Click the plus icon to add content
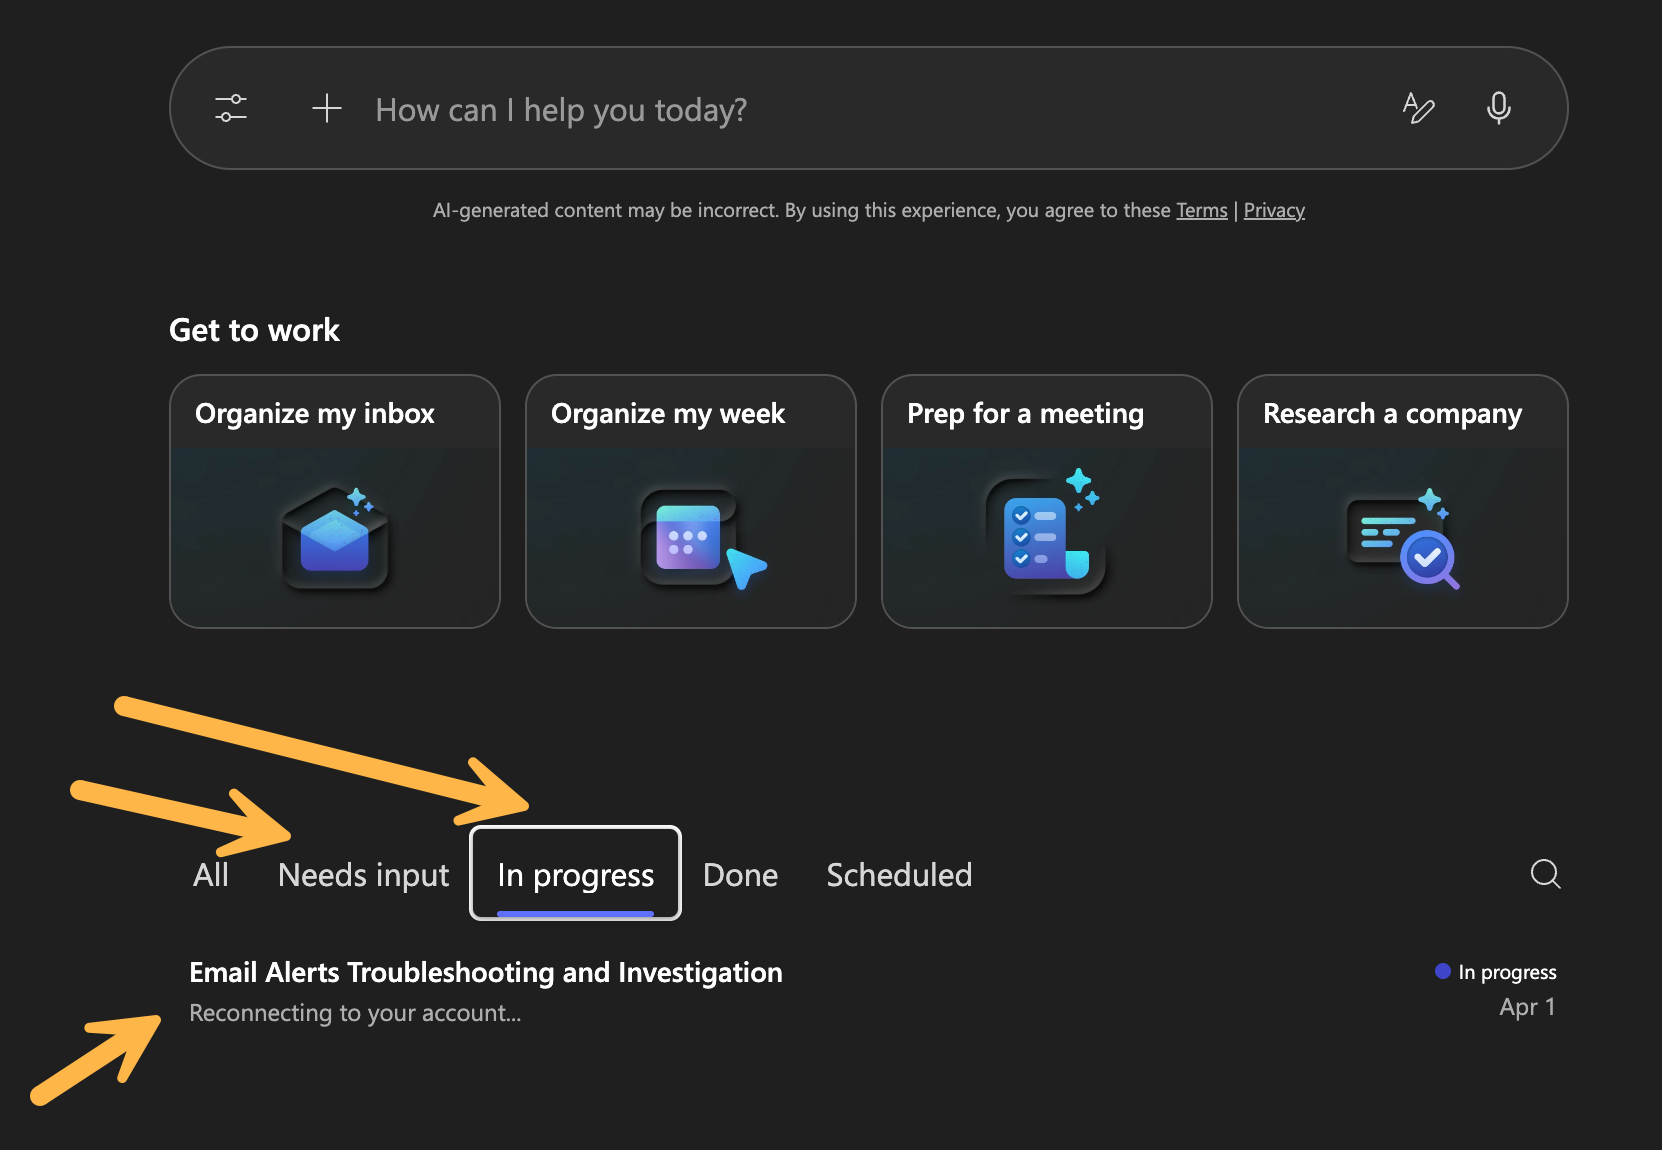The width and height of the screenshot is (1662, 1150). 326,108
